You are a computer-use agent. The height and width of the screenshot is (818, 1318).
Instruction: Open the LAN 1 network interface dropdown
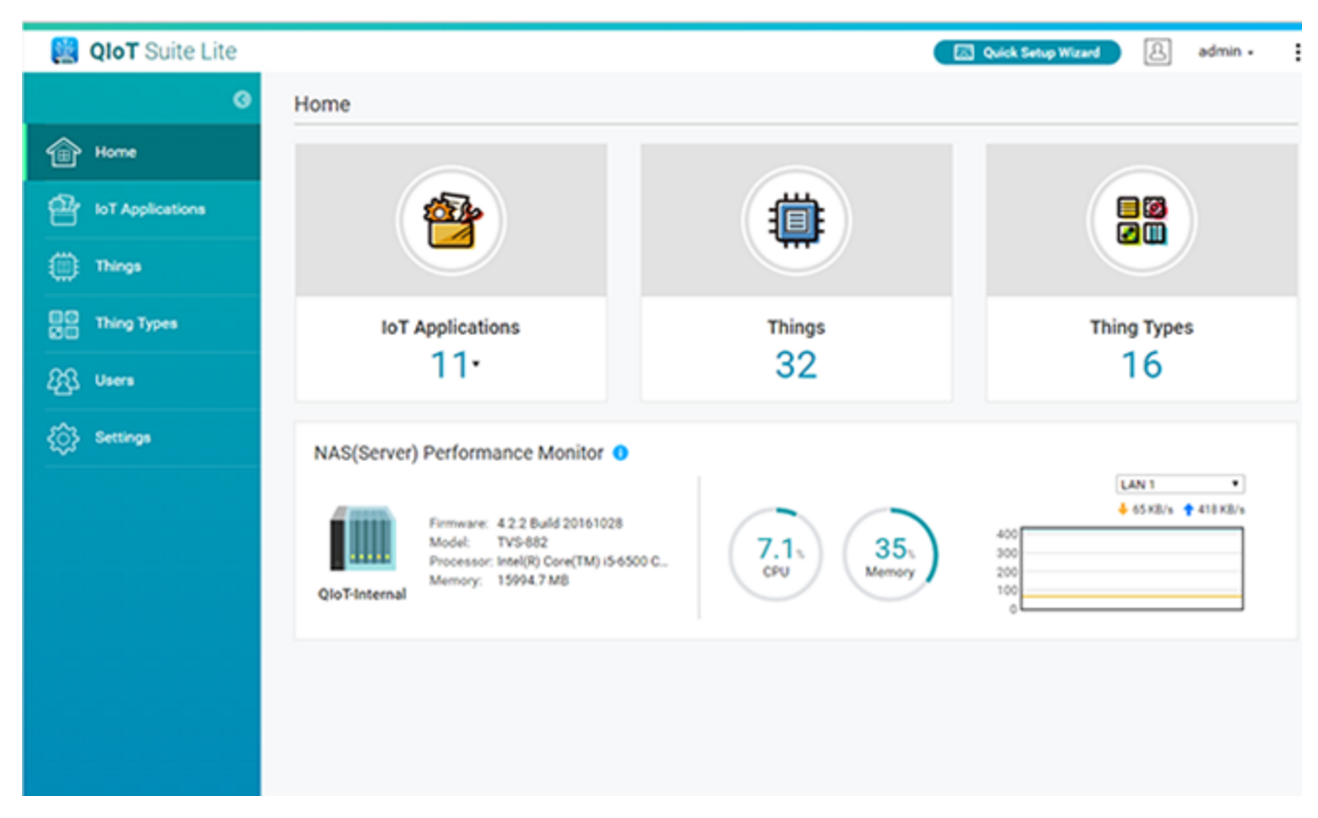click(x=1179, y=484)
